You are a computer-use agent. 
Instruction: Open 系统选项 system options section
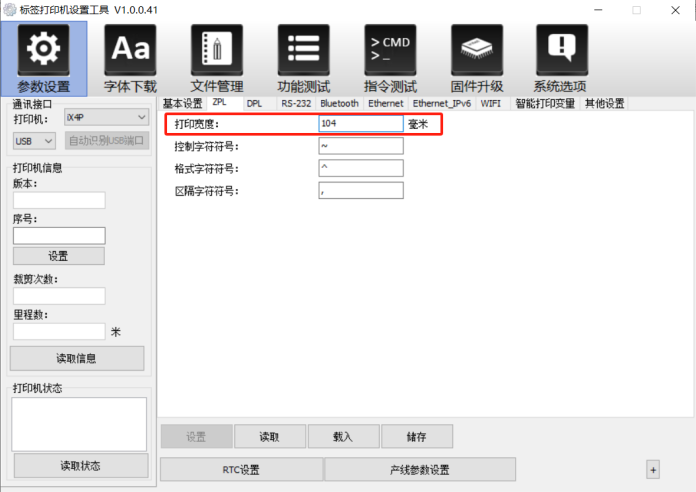click(x=562, y=59)
